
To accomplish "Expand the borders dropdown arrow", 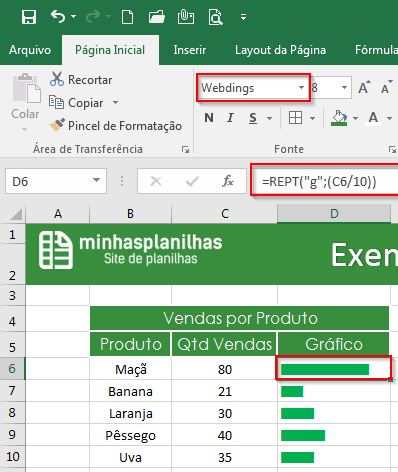I will [x=312, y=118].
